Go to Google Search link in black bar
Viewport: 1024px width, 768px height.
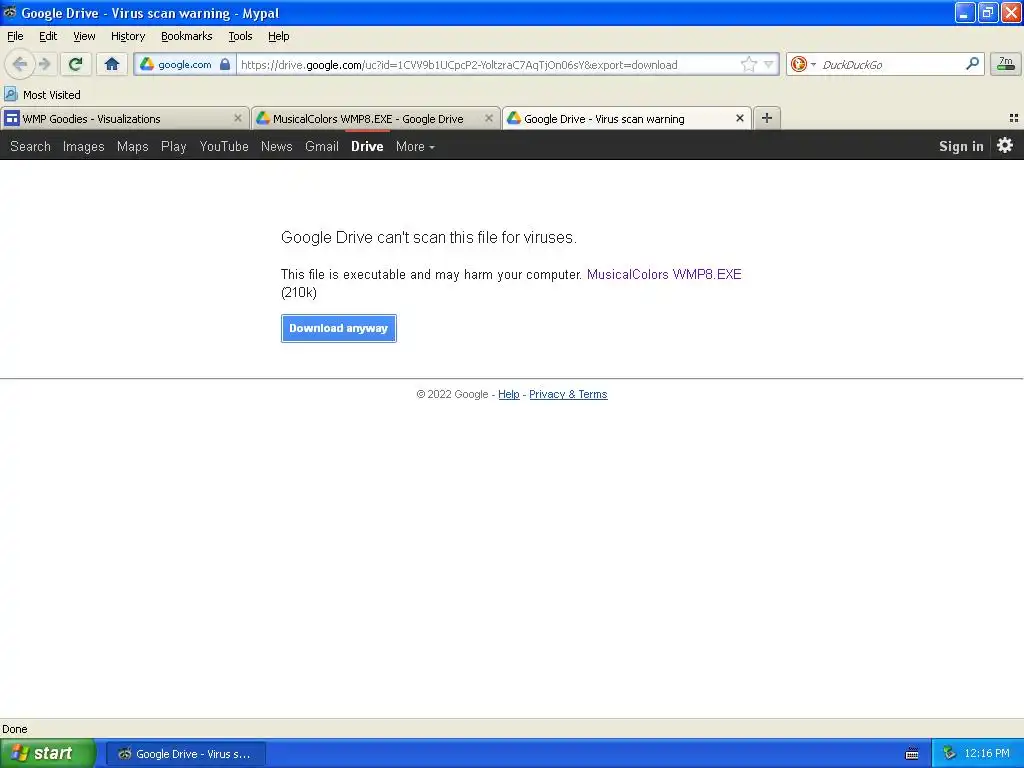(30, 146)
